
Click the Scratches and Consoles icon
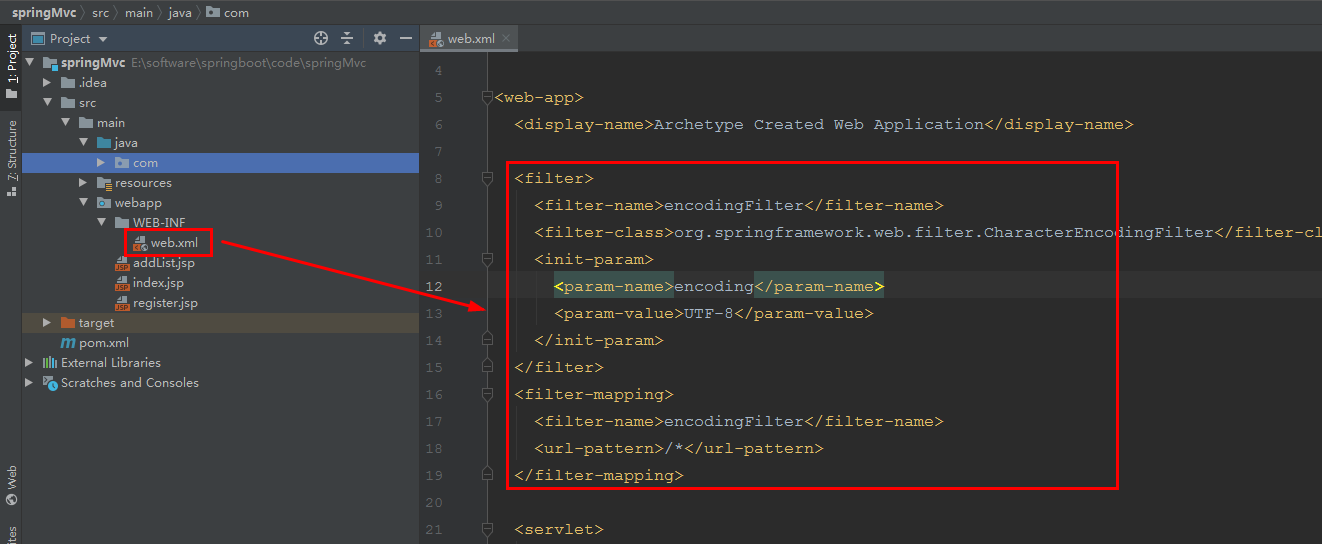tap(50, 383)
